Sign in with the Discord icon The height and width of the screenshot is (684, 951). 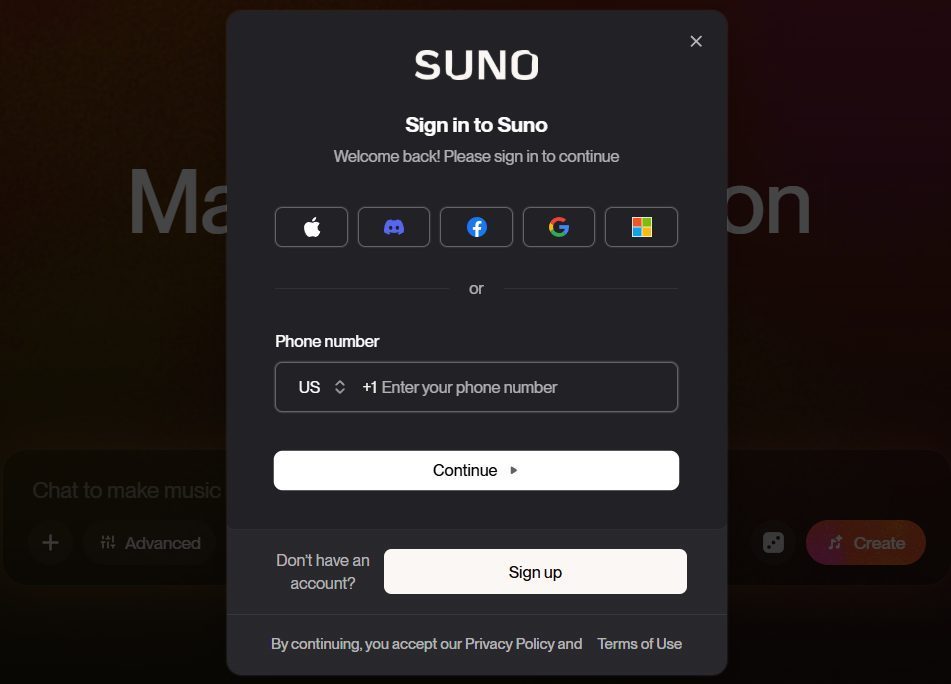[x=394, y=227]
